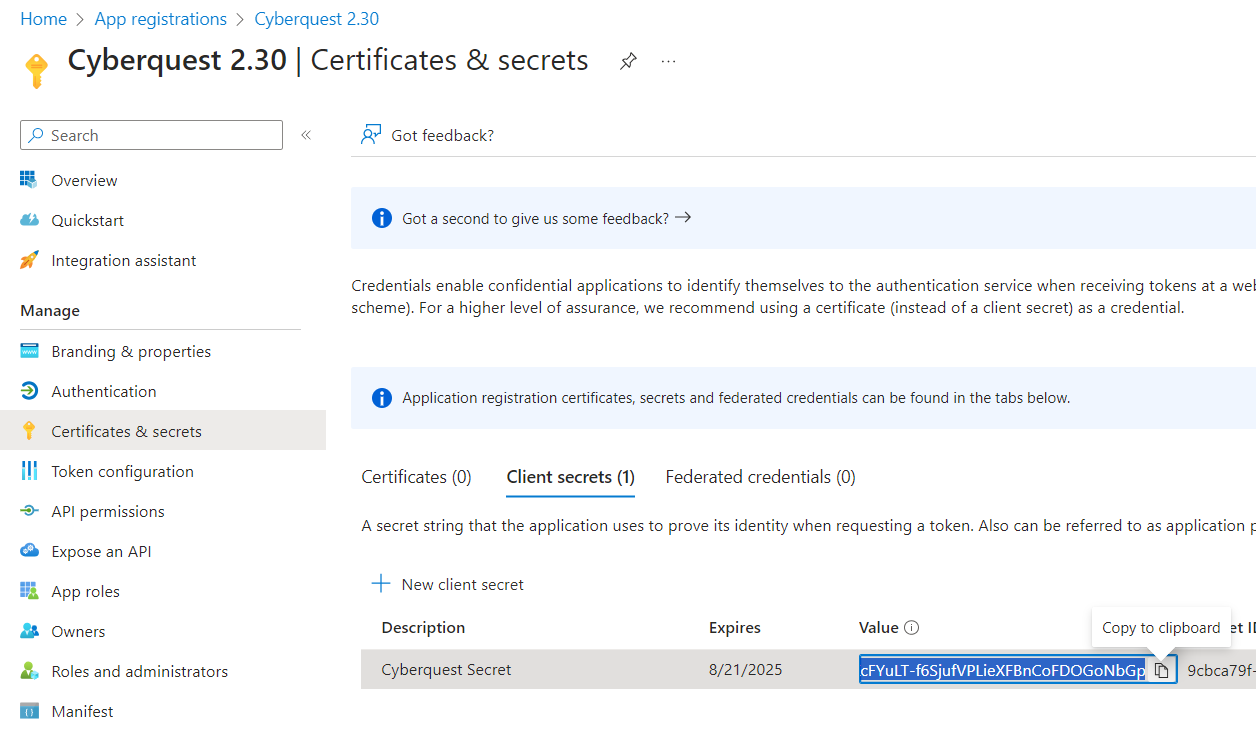
Task: Click the Manage section heading
Action: point(50,311)
